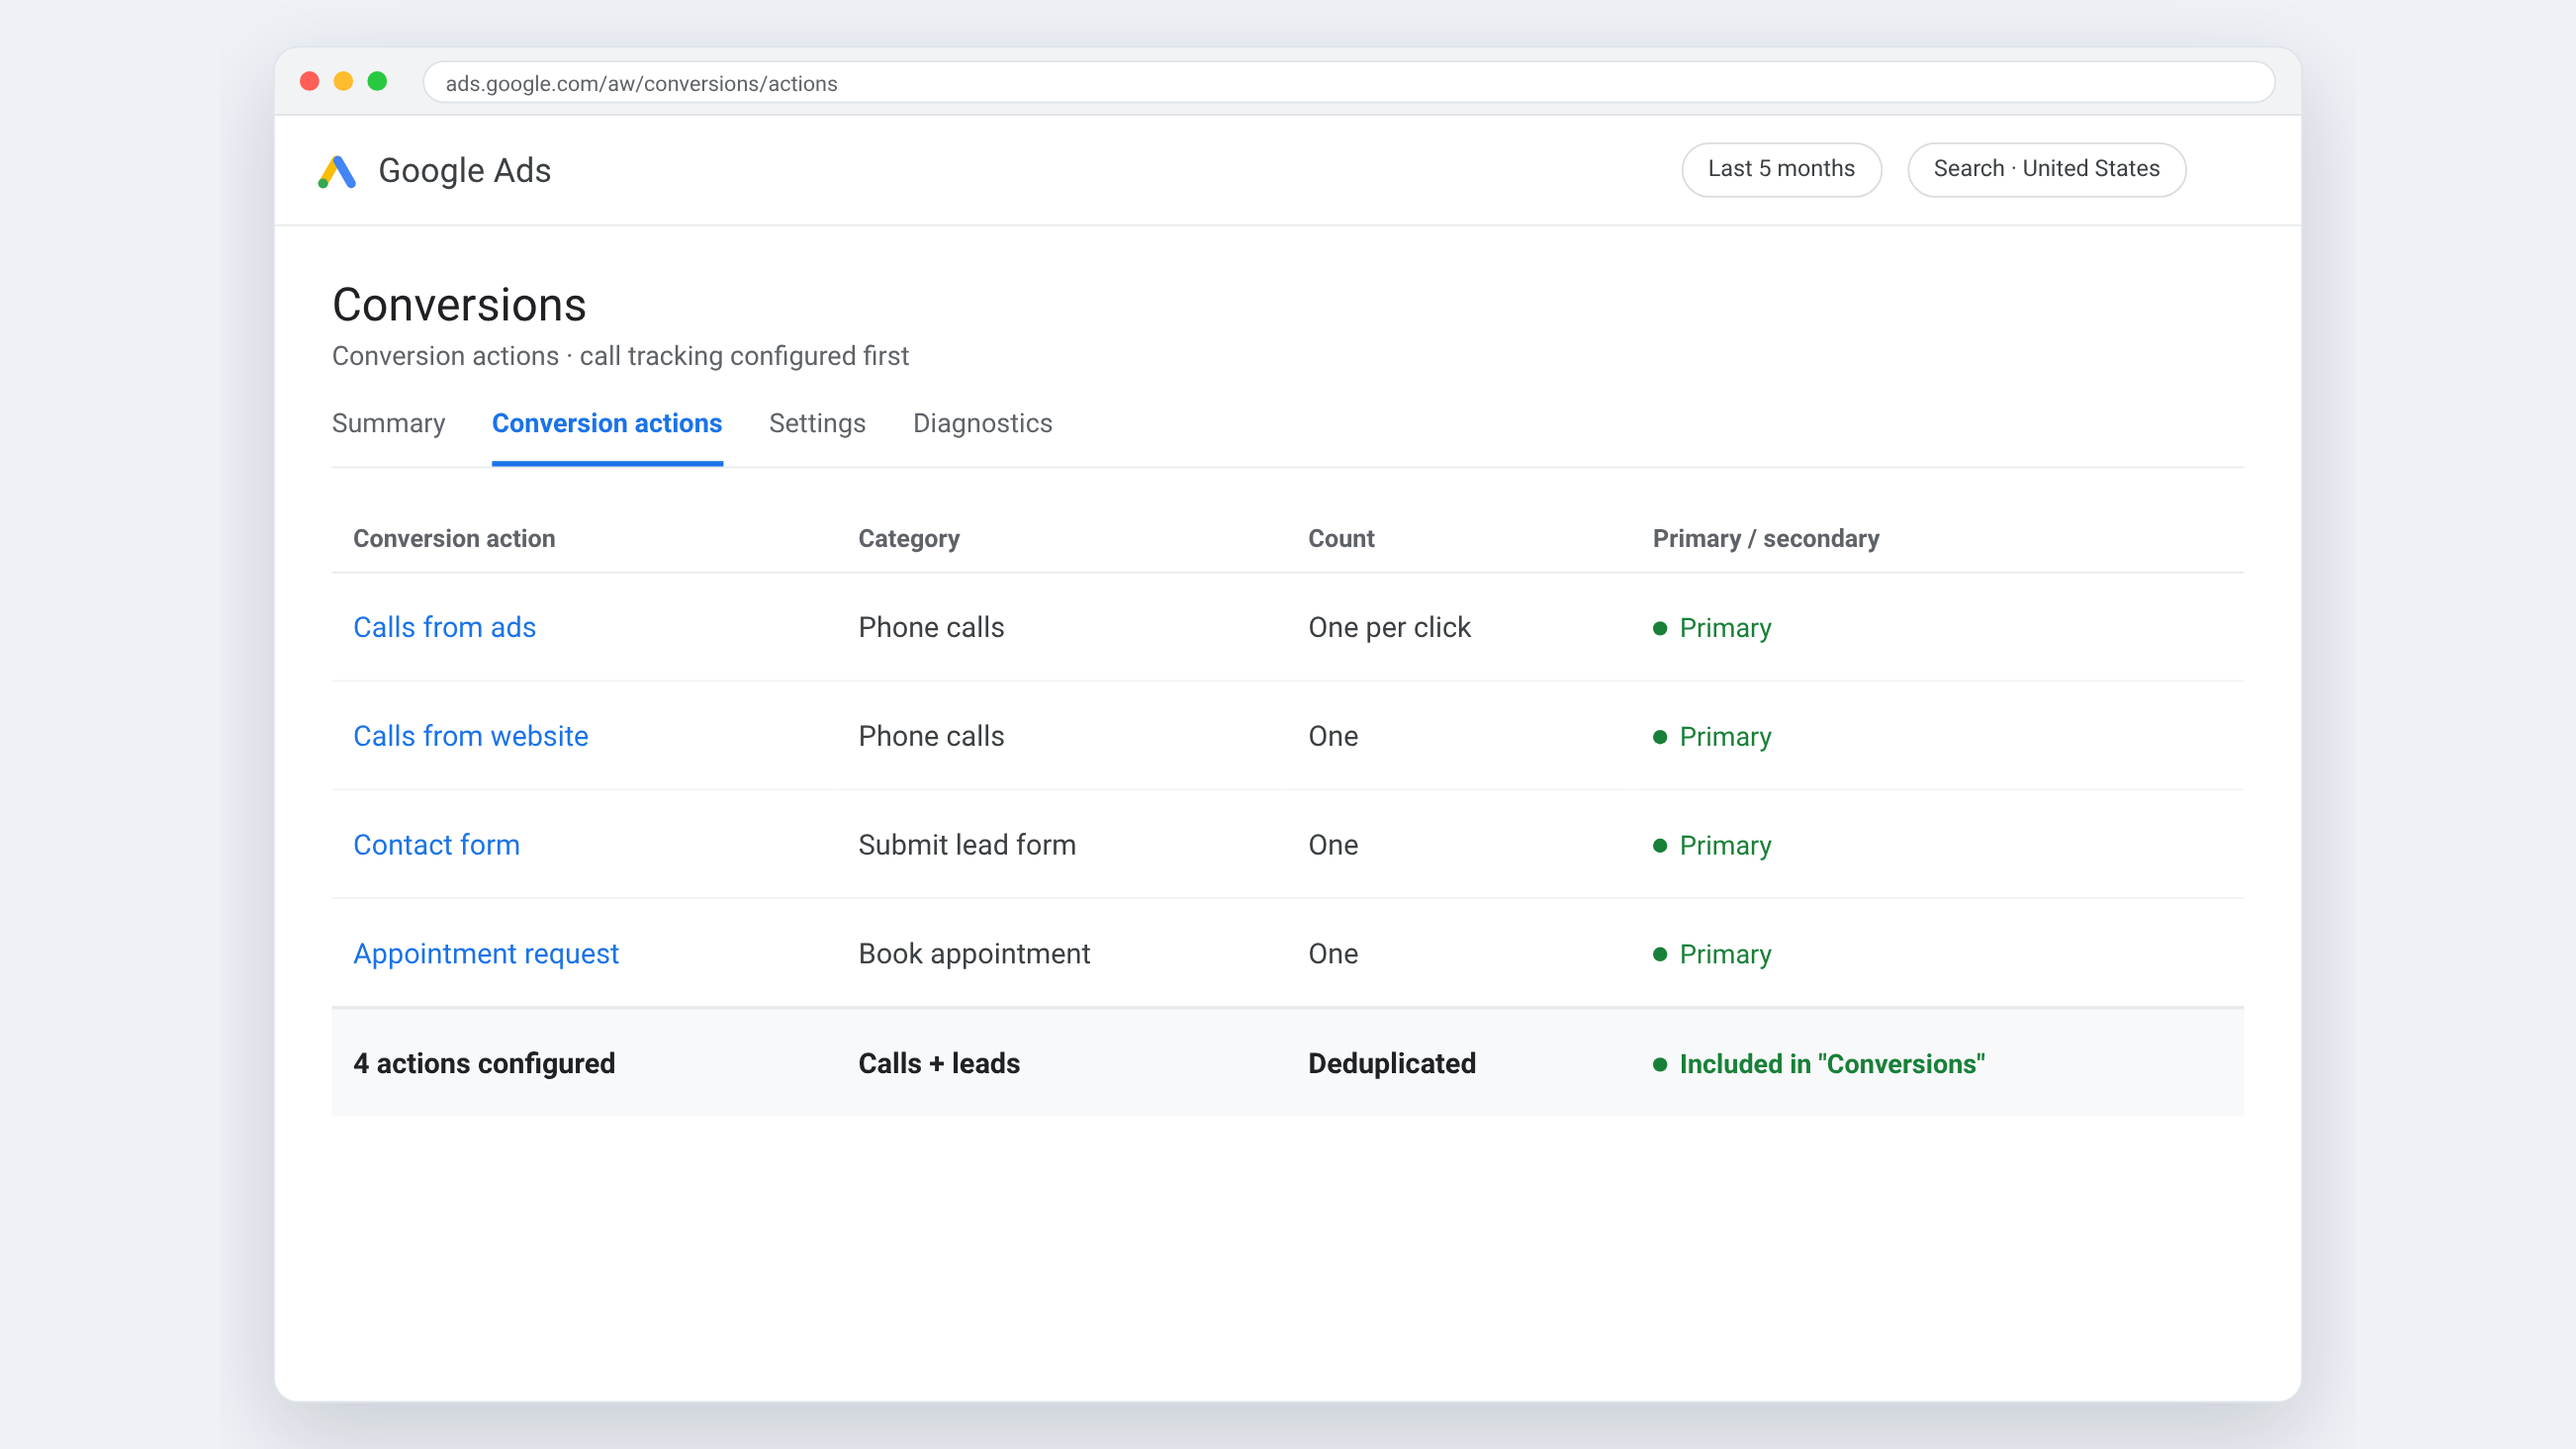Image resolution: width=2576 pixels, height=1449 pixels.
Task: Click Primary status for Contact form
Action: tap(1712, 845)
